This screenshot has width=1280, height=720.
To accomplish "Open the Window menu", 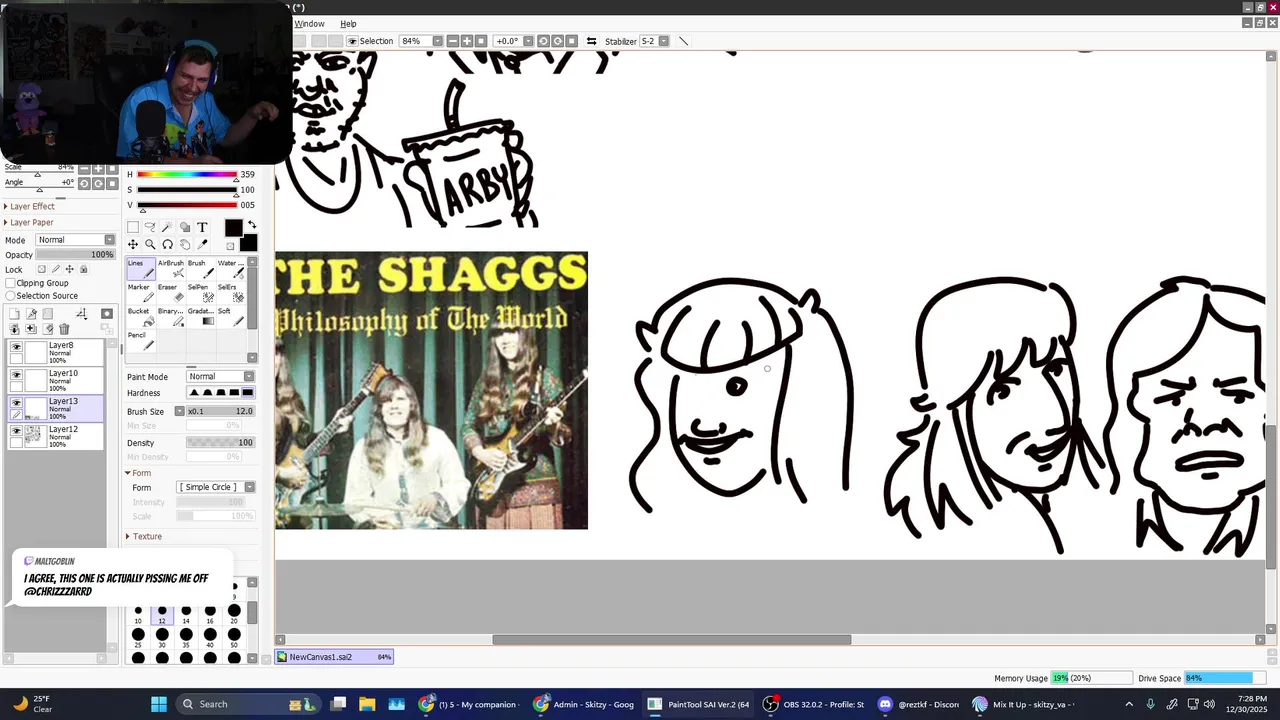I will pos(309,23).
